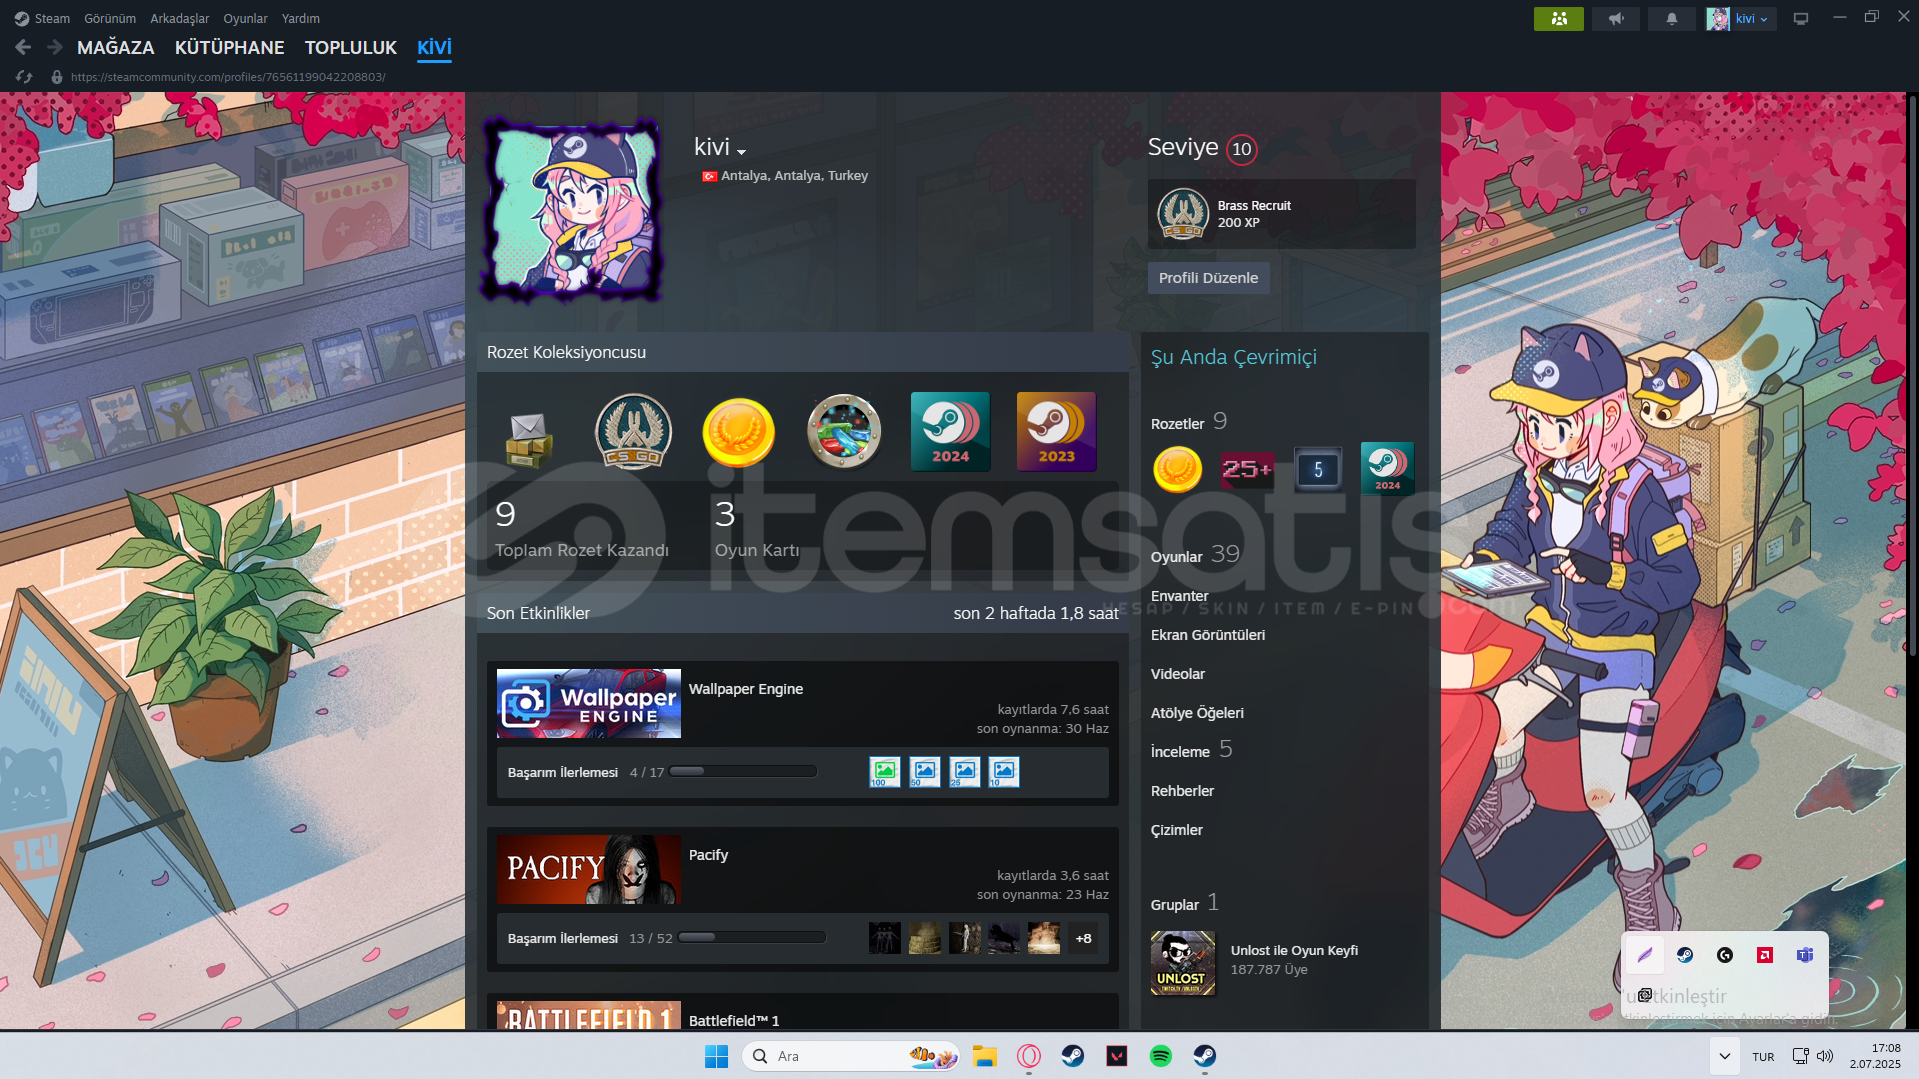Open the Rehberler link
This screenshot has height=1079, width=1919.
pyautogui.click(x=1183, y=791)
